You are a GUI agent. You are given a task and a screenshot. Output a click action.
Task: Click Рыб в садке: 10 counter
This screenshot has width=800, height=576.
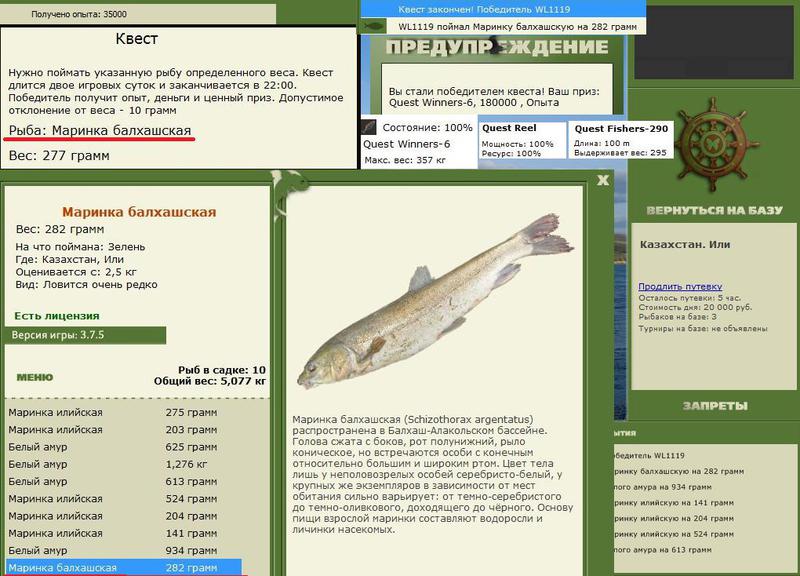coord(222,370)
